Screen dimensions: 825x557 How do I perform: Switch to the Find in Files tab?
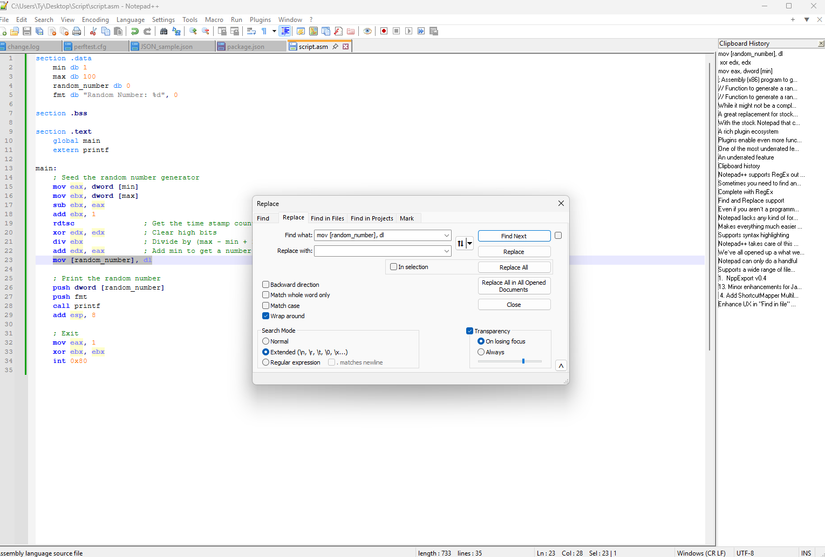[327, 218]
